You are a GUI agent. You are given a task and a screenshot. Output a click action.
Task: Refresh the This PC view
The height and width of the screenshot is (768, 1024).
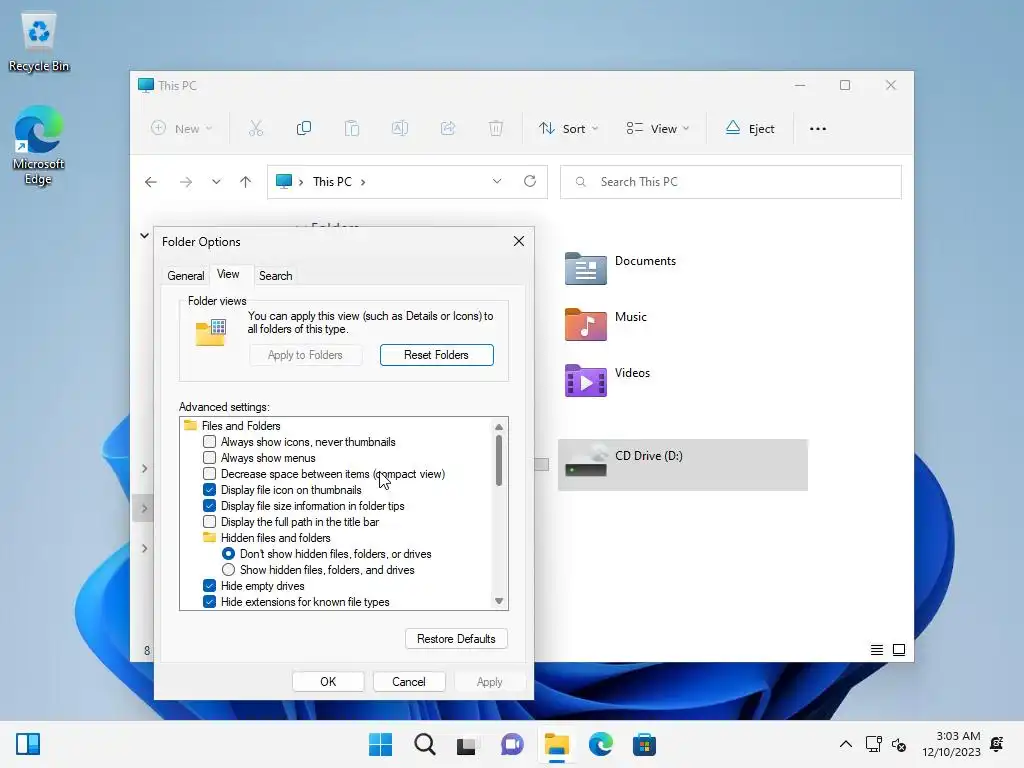click(530, 182)
